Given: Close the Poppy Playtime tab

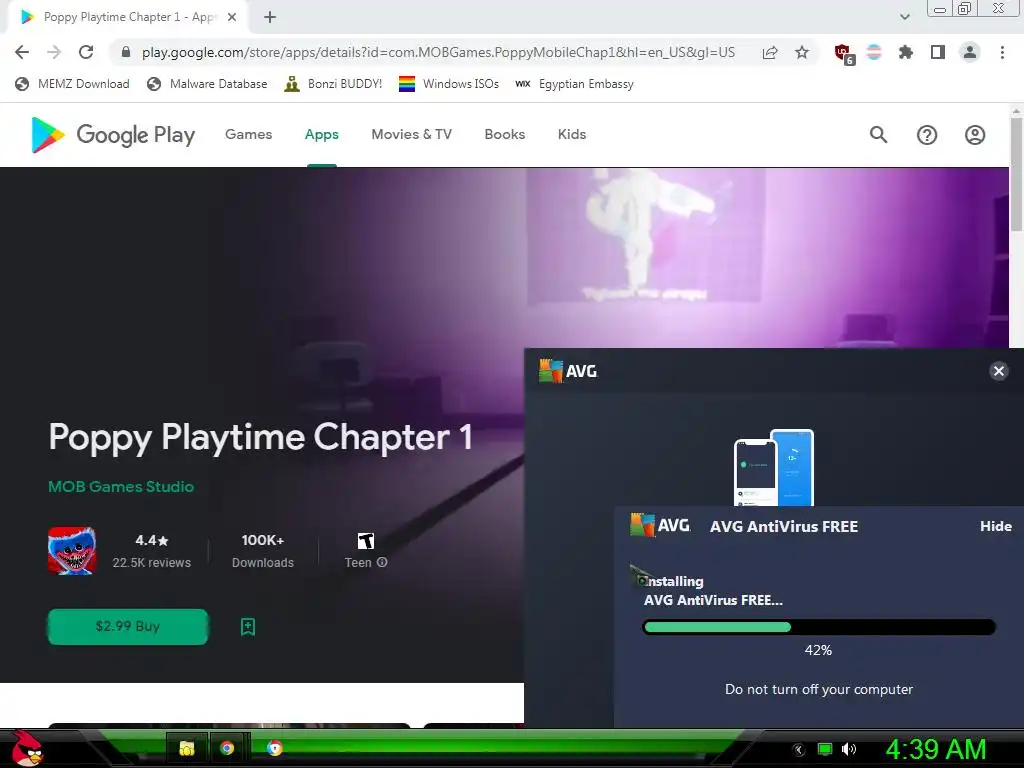Looking at the screenshot, I should point(232,17).
